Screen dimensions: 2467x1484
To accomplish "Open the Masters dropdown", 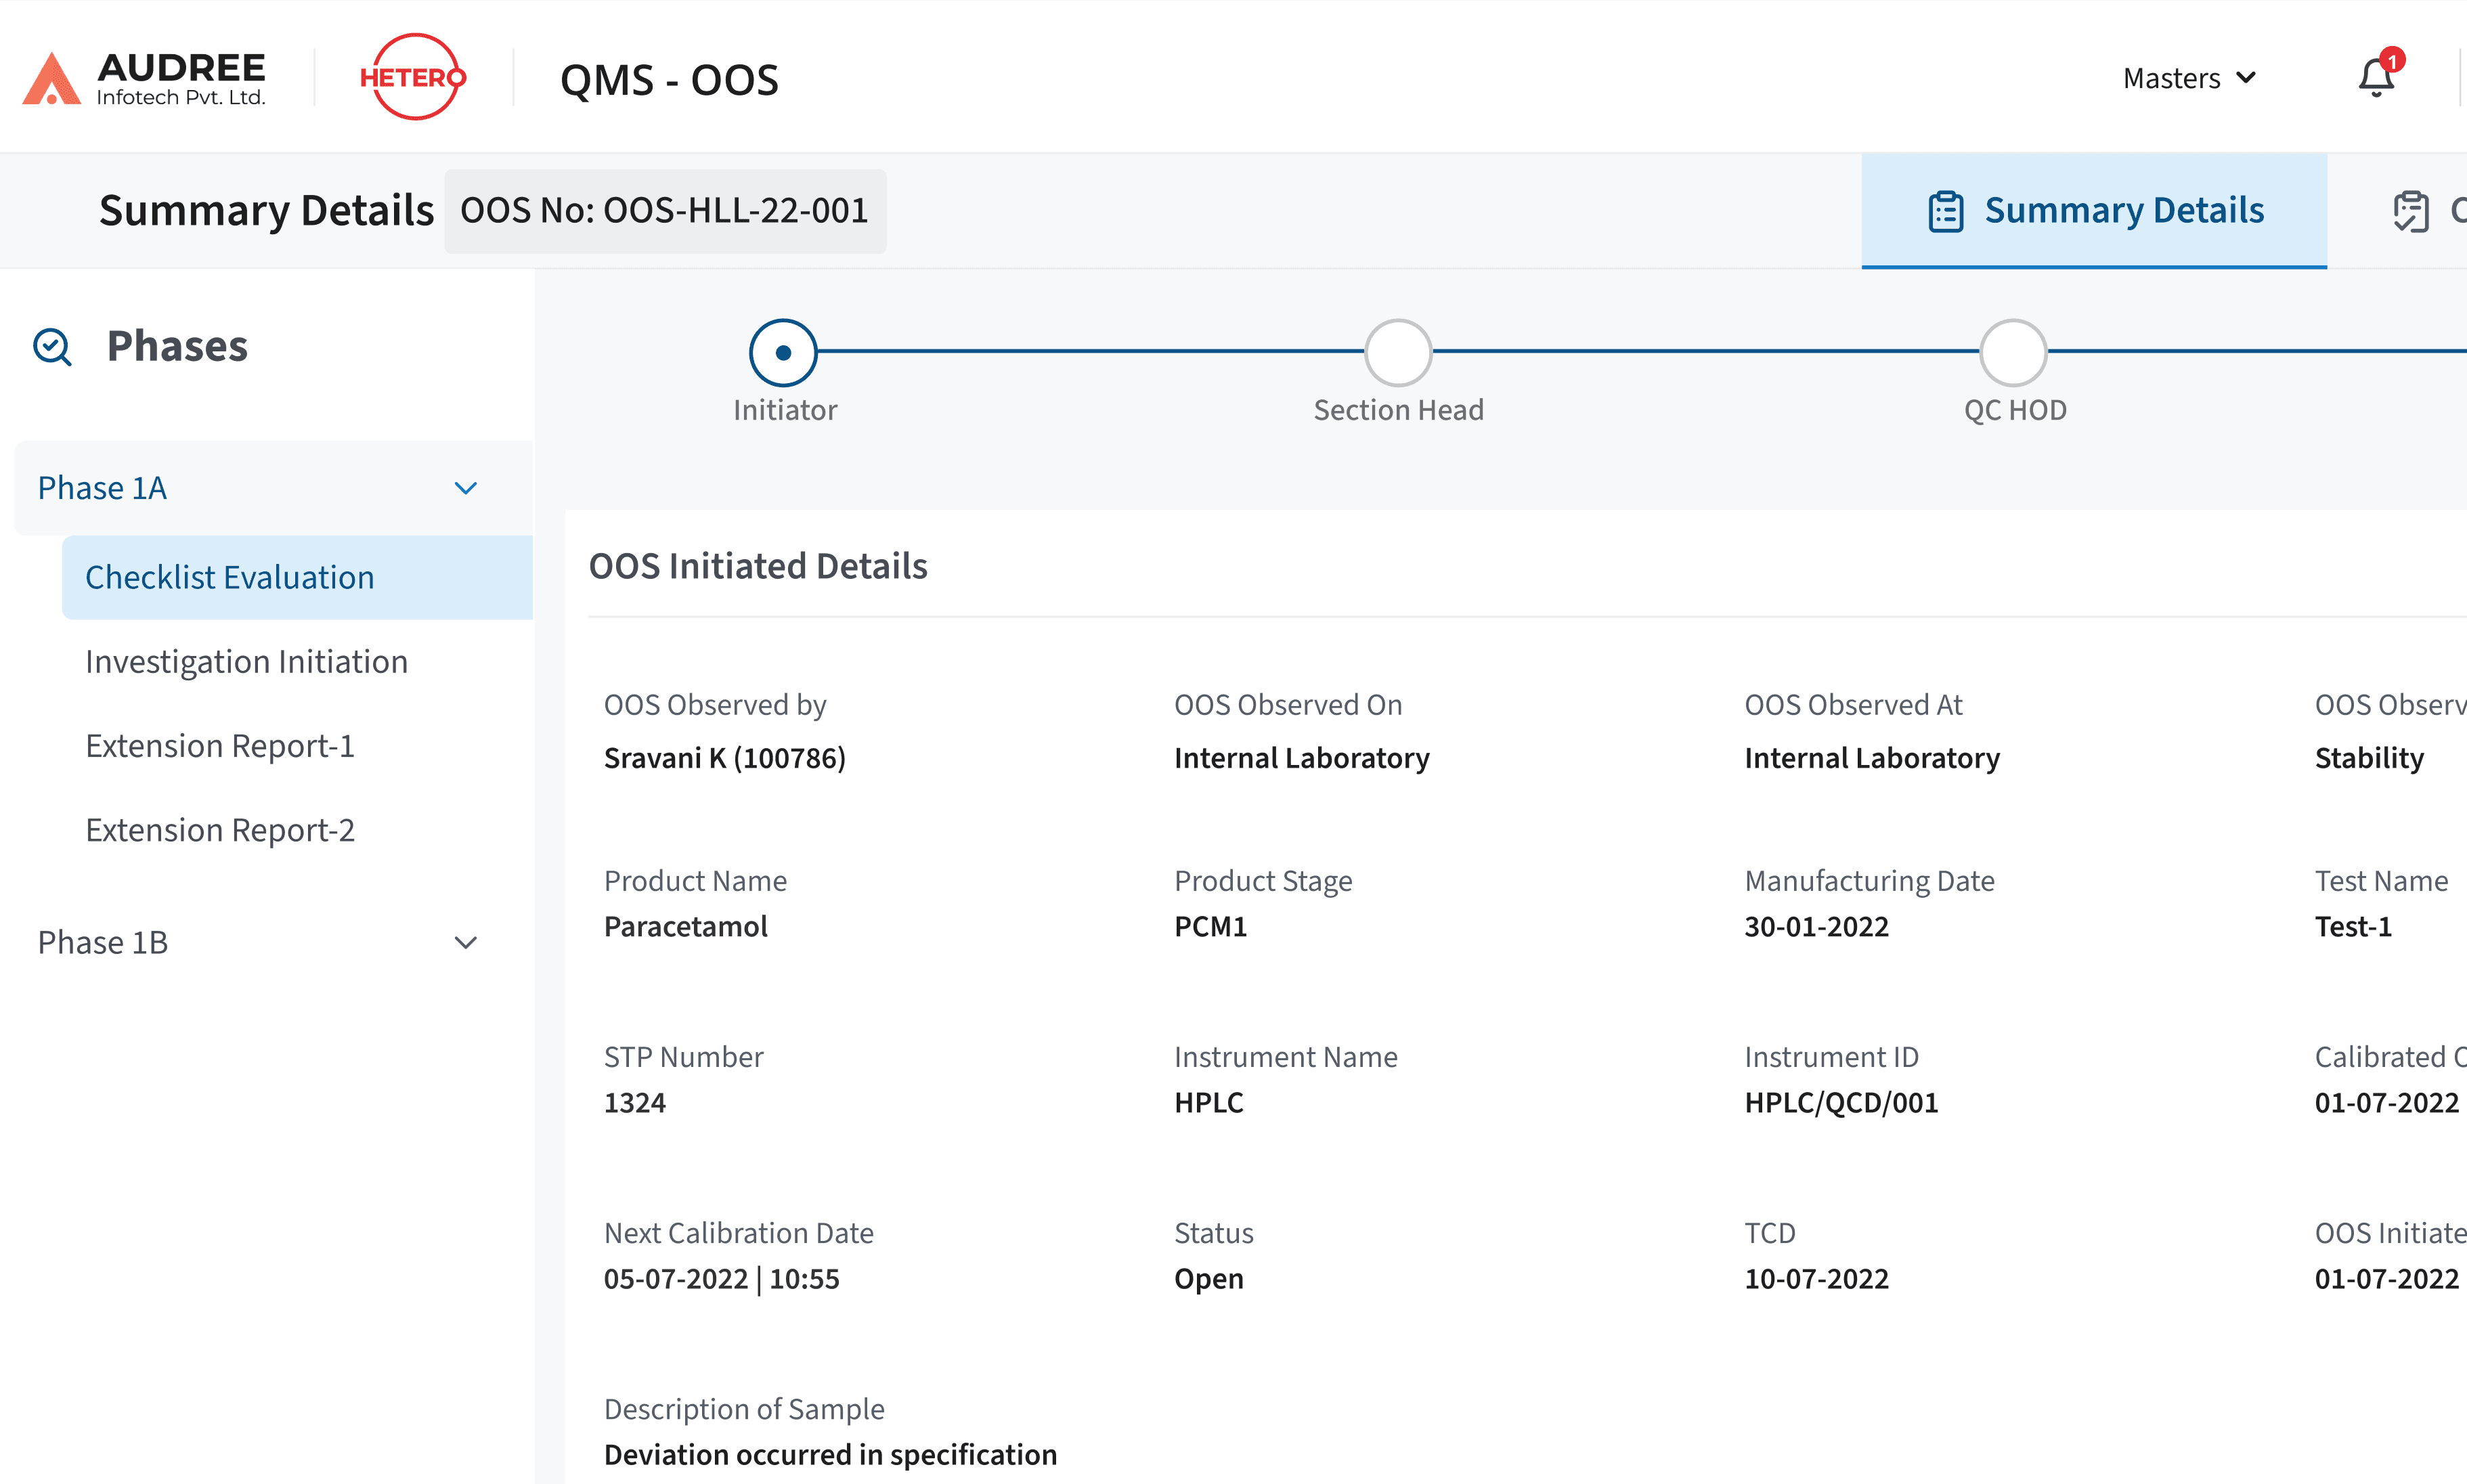I will [2189, 78].
